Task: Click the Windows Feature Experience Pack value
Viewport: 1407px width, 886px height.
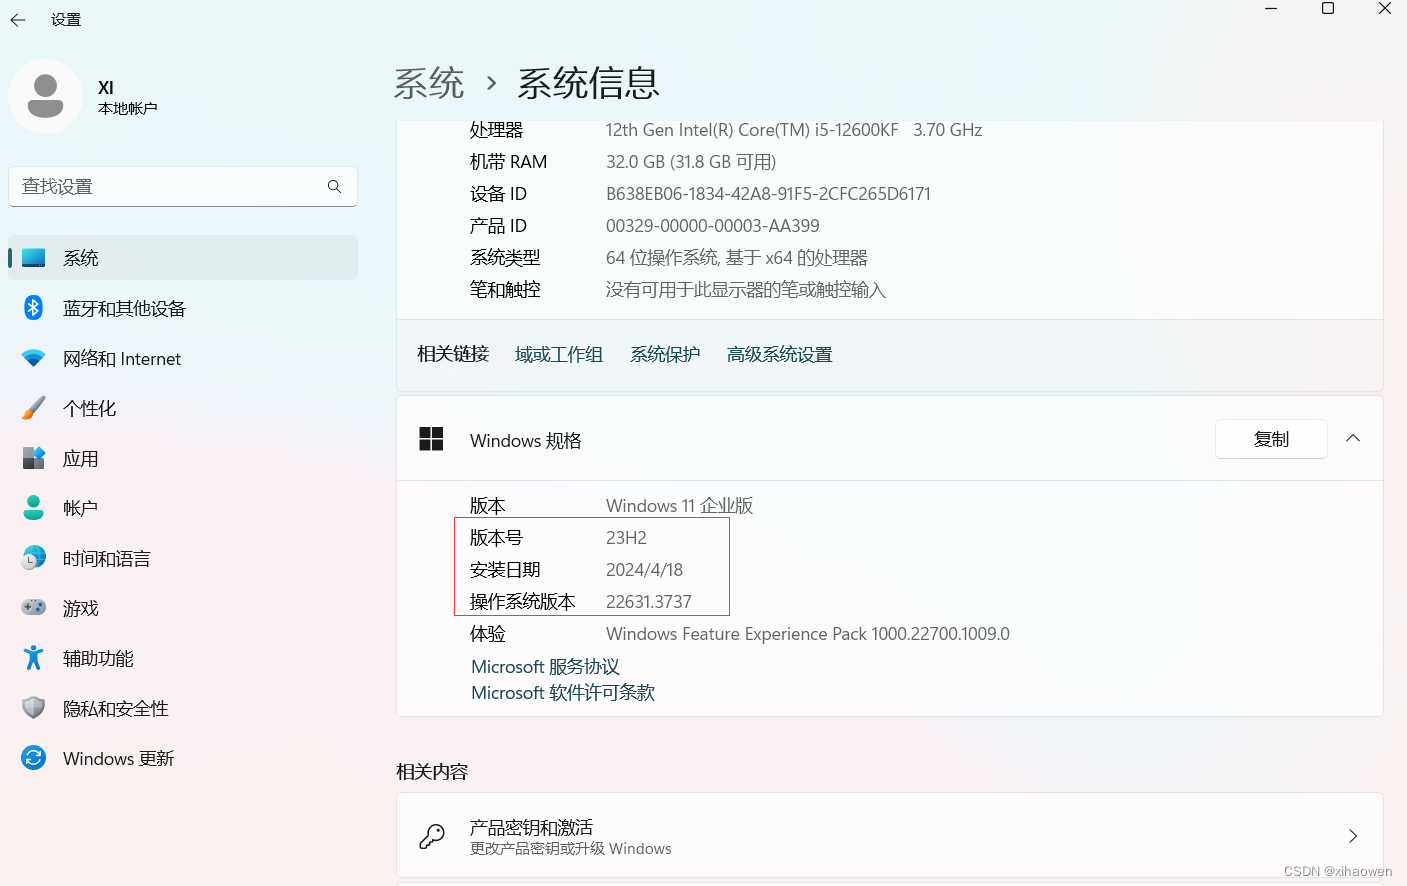Action: pos(808,634)
